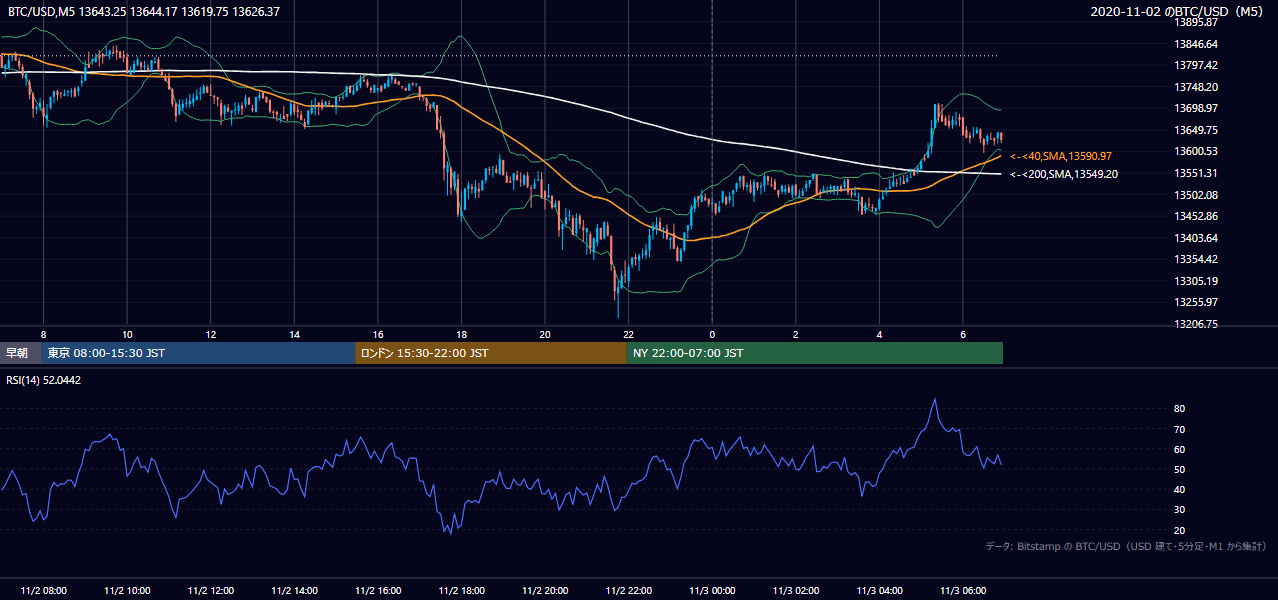
Task: Click price axis value 13502.08
Action: (x=1196, y=194)
